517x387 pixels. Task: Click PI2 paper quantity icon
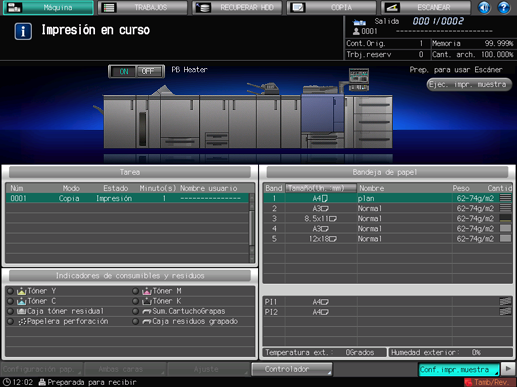[x=505, y=312]
